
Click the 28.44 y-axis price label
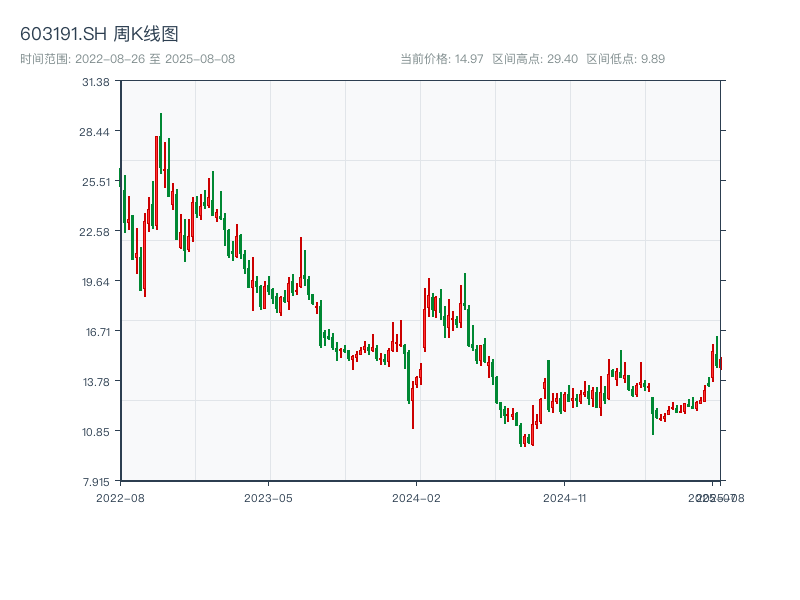click(96, 132)
